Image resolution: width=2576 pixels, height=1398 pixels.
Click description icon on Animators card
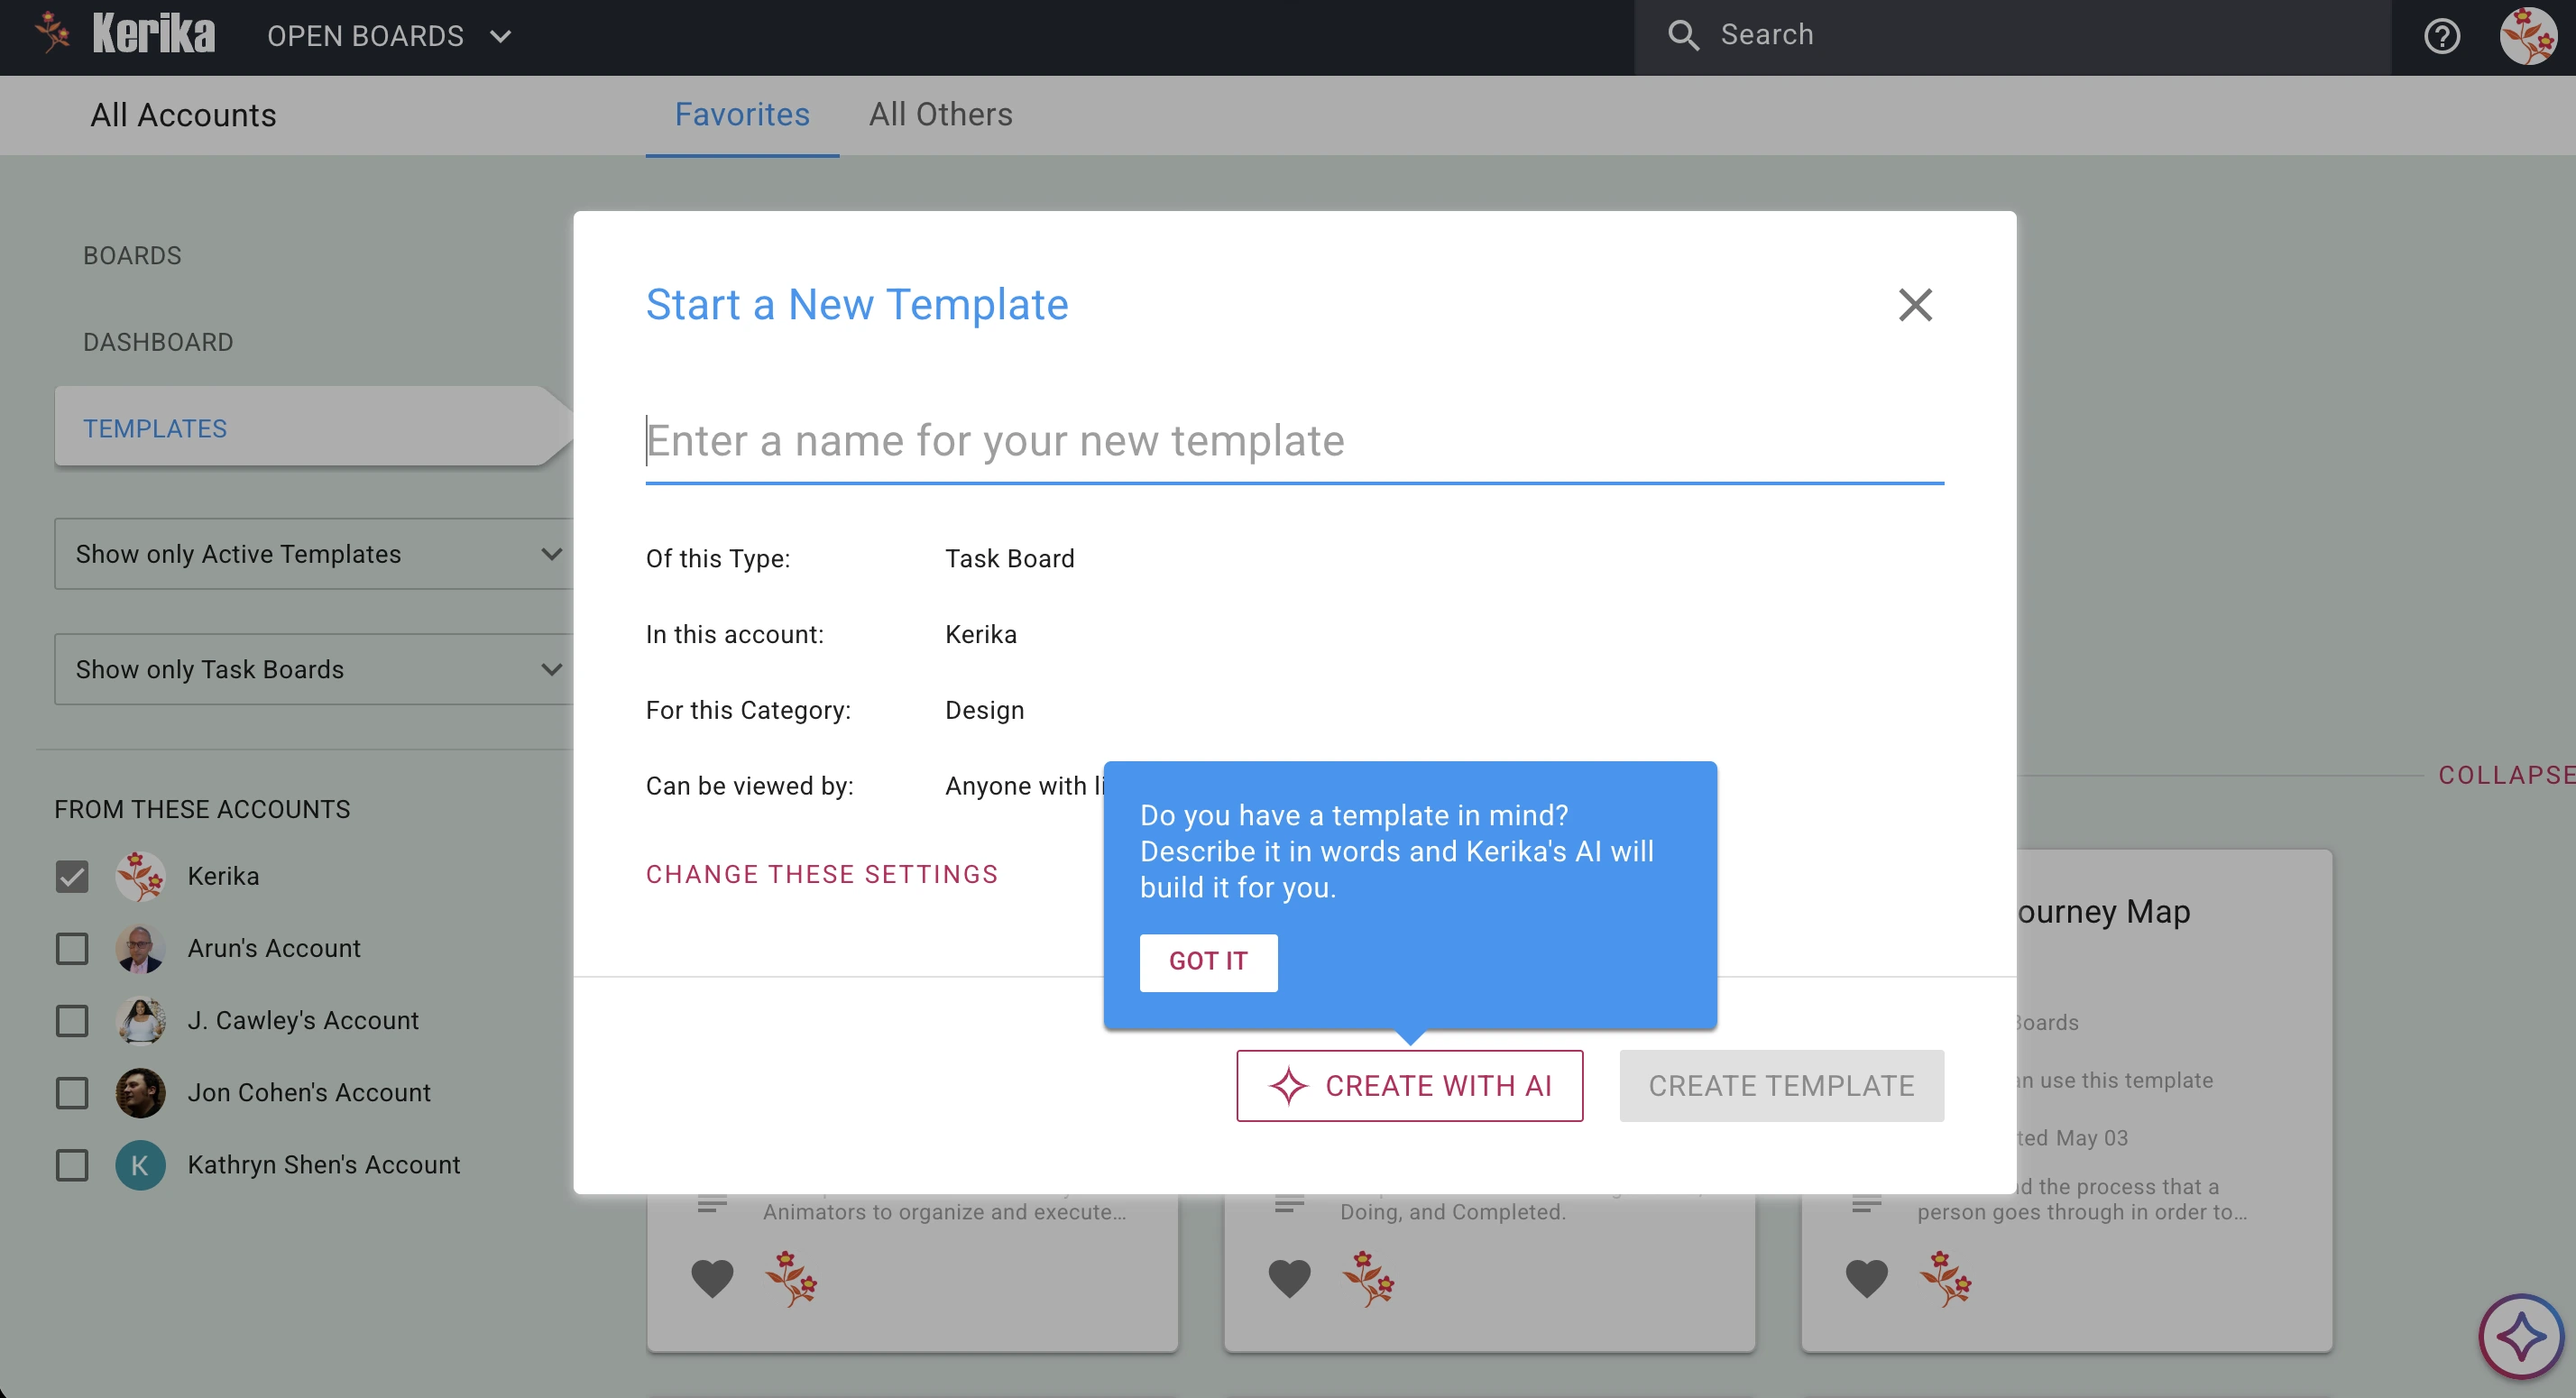click(712, 1204)
